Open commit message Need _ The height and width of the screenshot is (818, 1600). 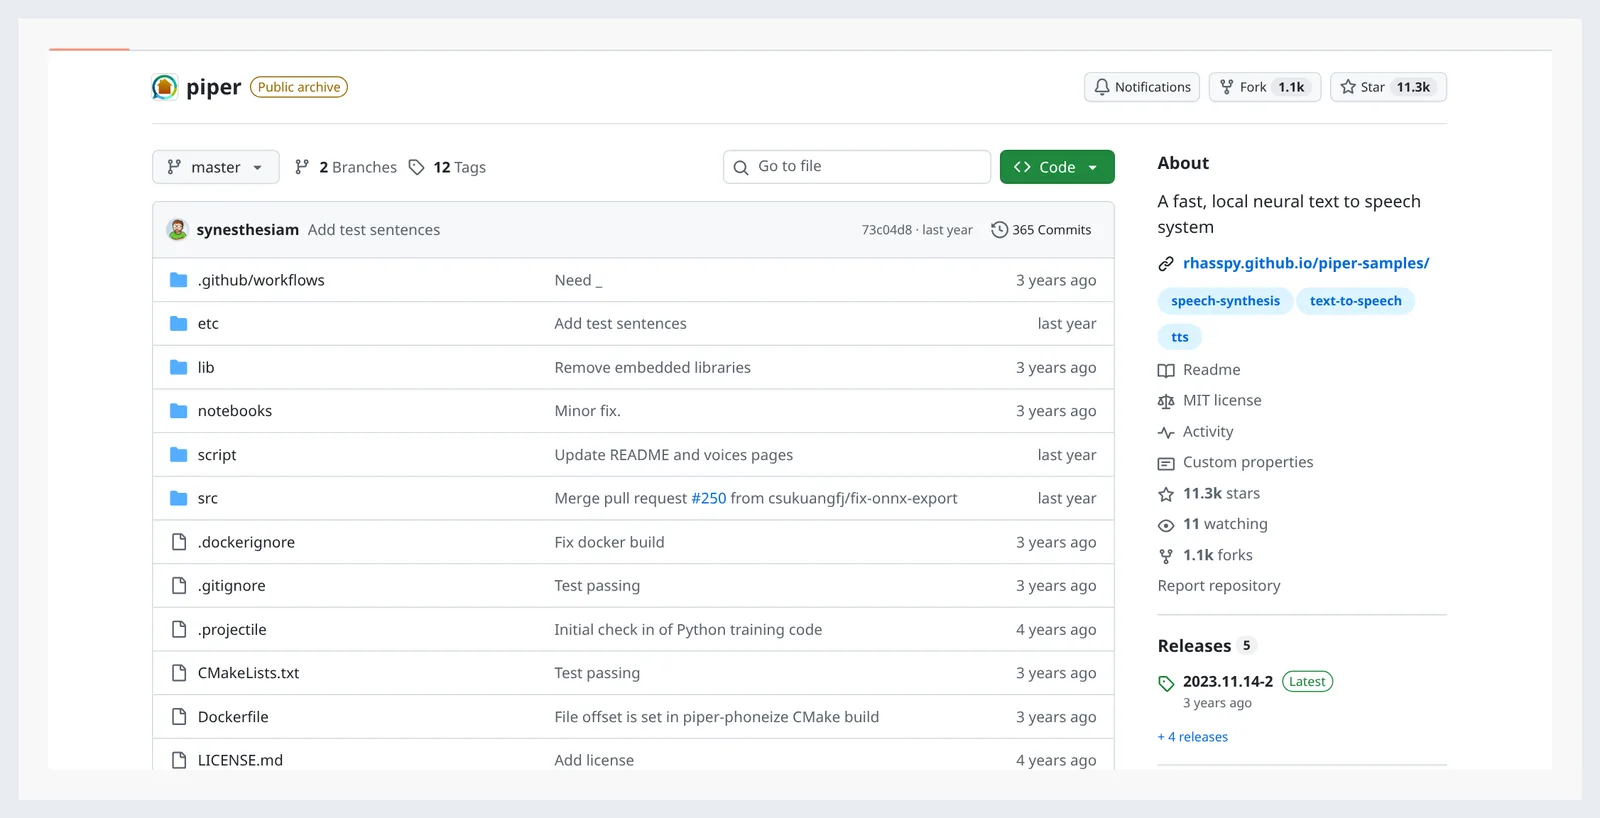coord(578,280)
